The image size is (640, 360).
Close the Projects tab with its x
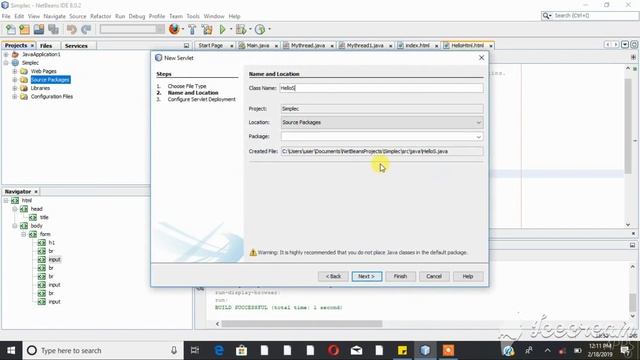[x=32, y=46]
